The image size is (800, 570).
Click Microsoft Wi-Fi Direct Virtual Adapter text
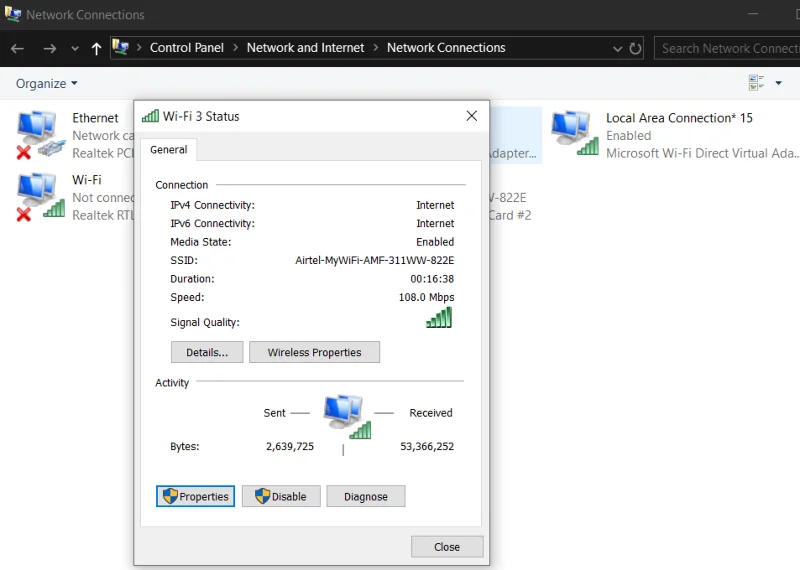[x=702, y=153]
